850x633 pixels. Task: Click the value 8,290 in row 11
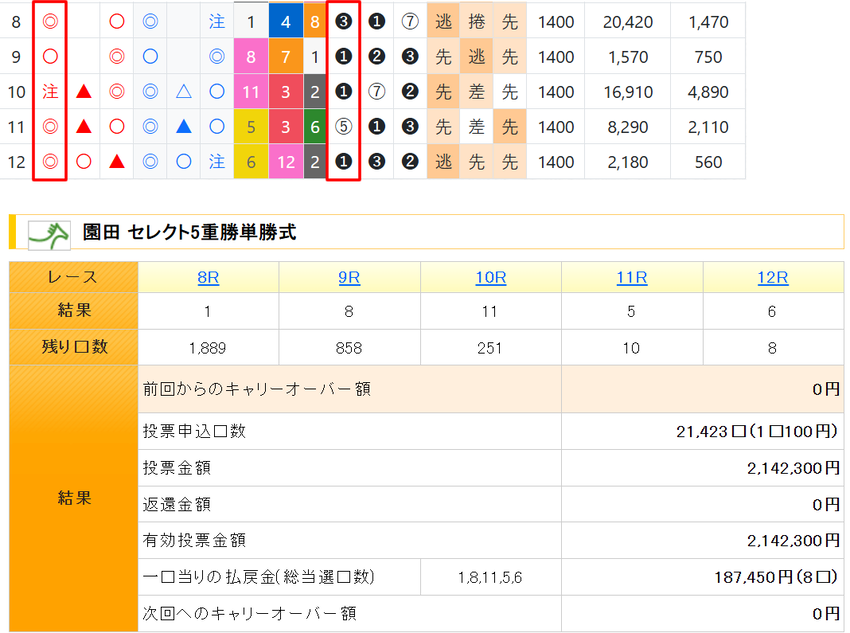[628, 127]
